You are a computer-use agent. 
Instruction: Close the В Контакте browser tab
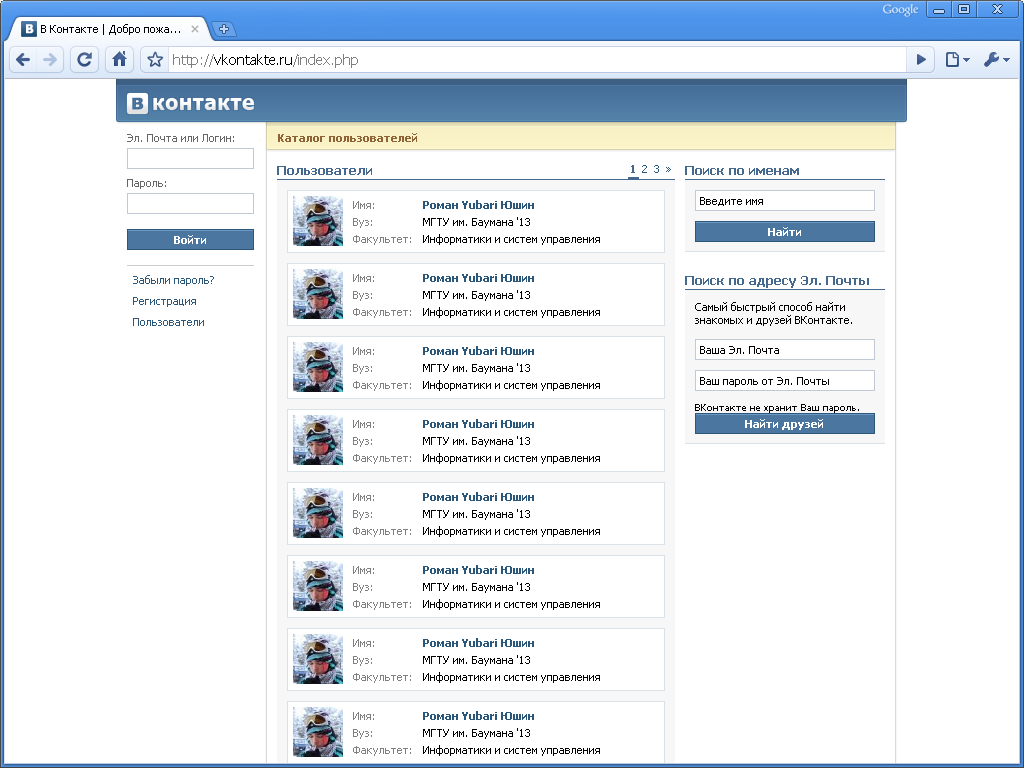pos(195,29)
